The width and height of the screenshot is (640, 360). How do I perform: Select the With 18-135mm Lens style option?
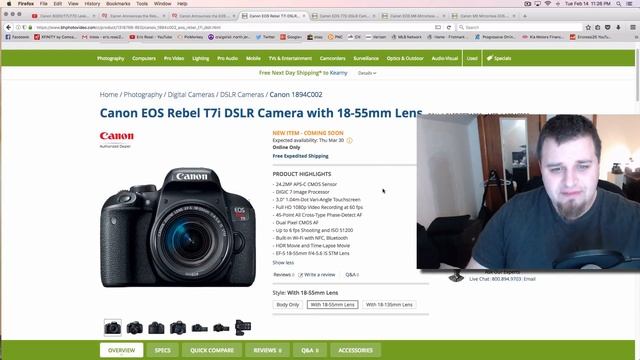[389, 304]
